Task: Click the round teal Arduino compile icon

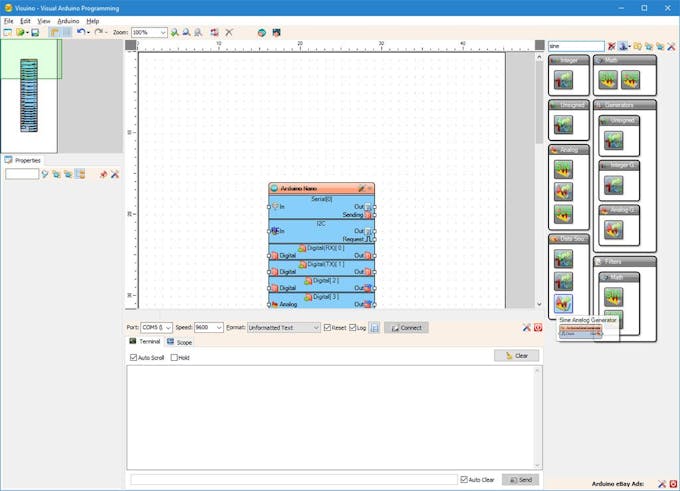Action: [262, 33]
